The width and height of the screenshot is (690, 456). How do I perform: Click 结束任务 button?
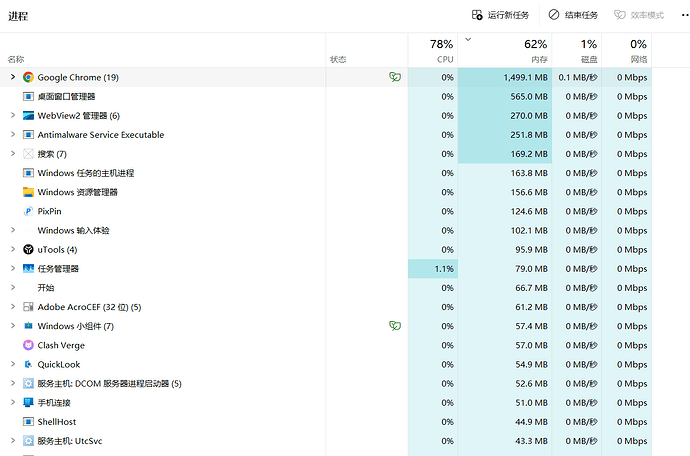(x=573, y=16)
